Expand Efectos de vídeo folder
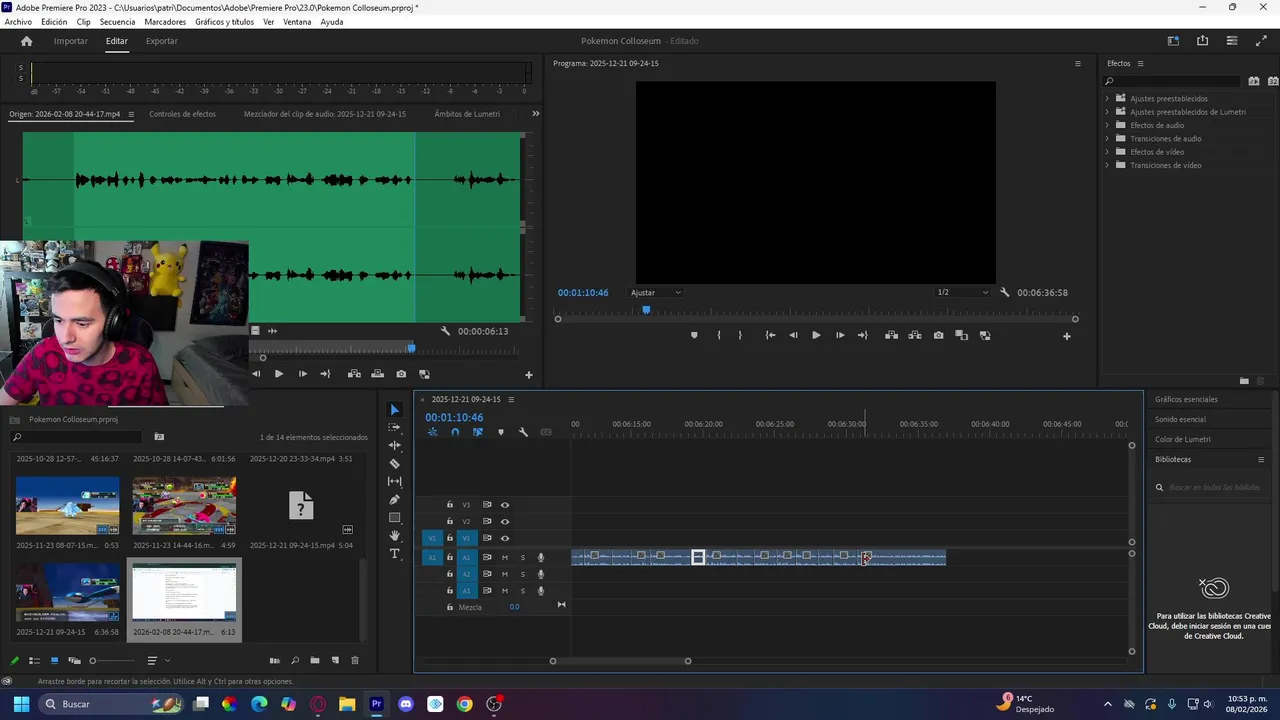This screenshot has height=720, width=1280. [x=1107, y=152]
